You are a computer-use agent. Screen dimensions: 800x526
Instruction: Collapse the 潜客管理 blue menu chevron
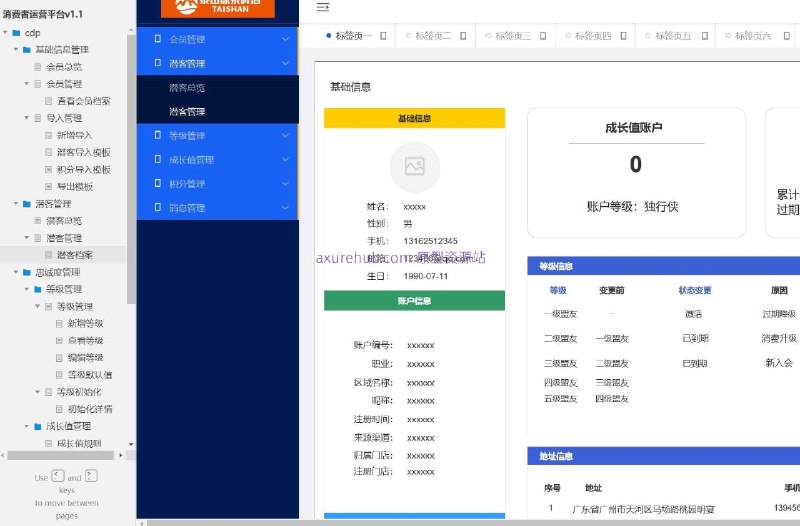285,63
